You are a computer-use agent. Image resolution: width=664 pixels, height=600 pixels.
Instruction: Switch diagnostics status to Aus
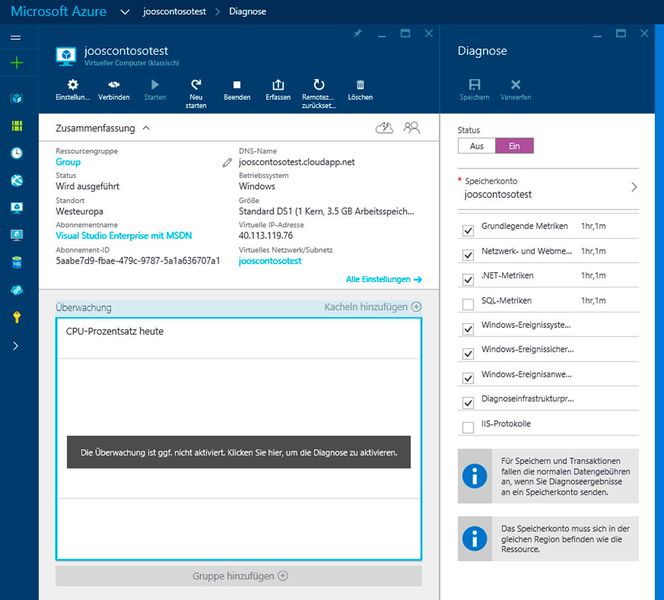coord(477,146)
